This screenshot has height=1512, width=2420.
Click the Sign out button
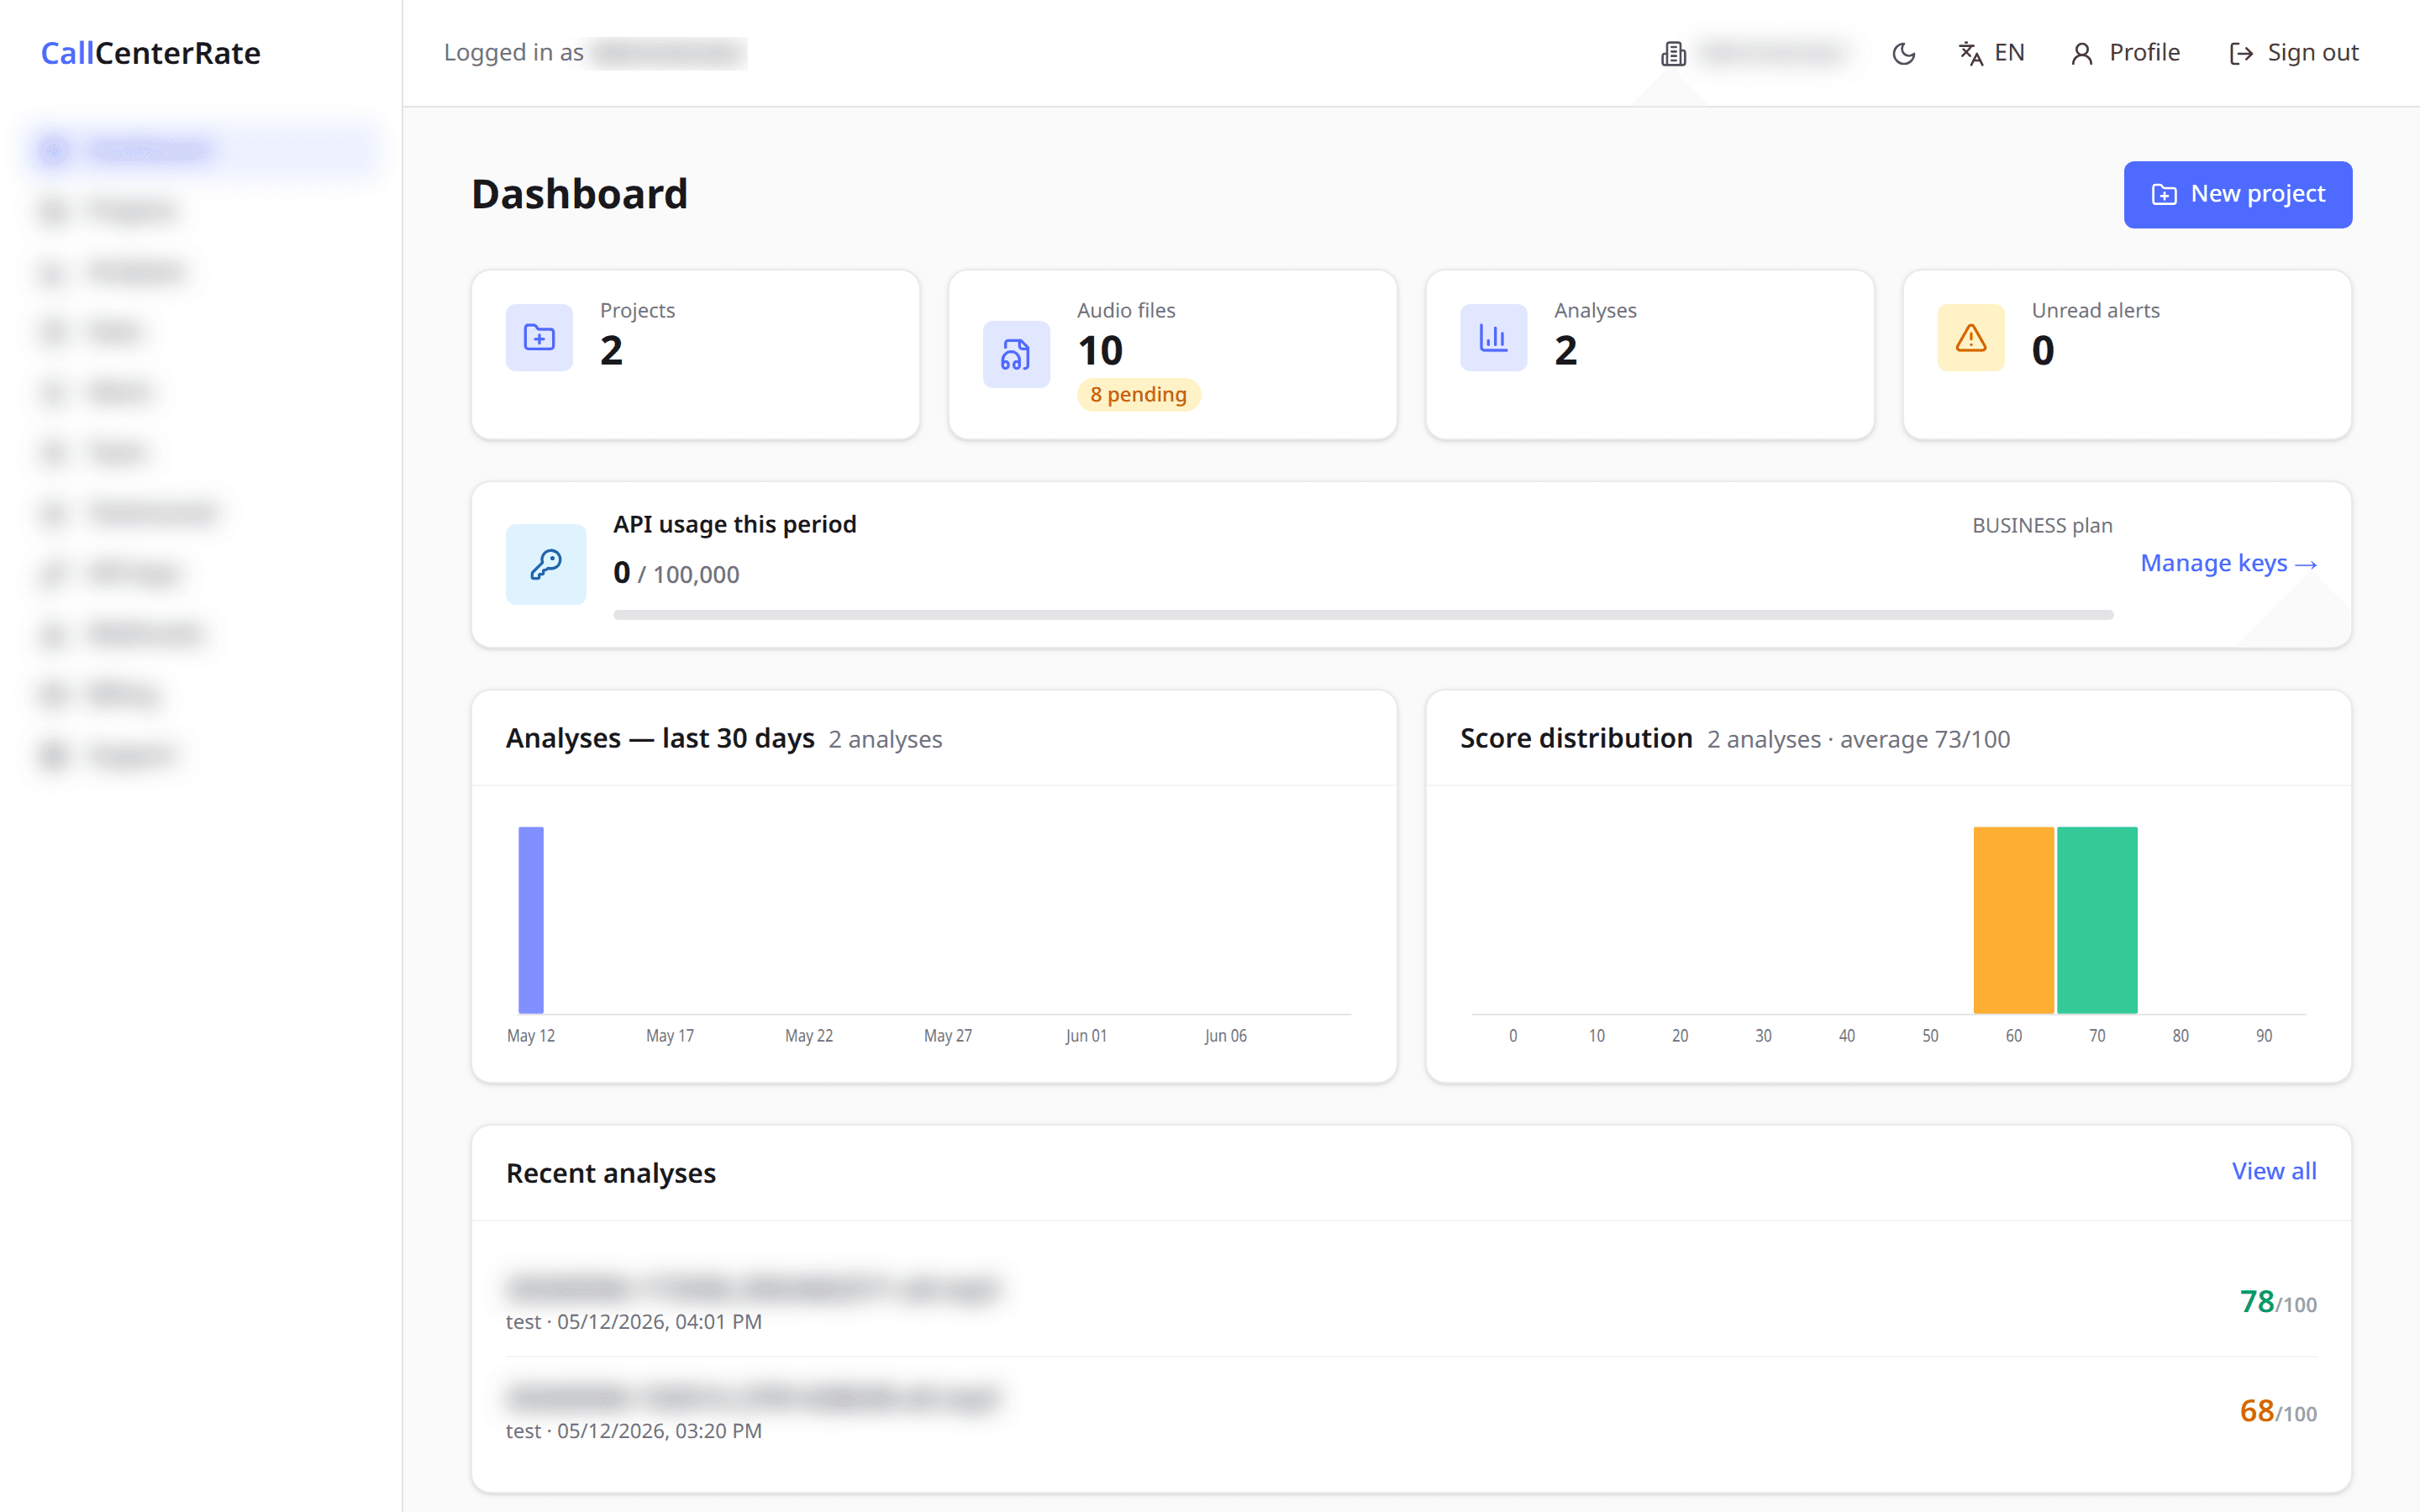pyautogui.click(x=2294, y=53)
